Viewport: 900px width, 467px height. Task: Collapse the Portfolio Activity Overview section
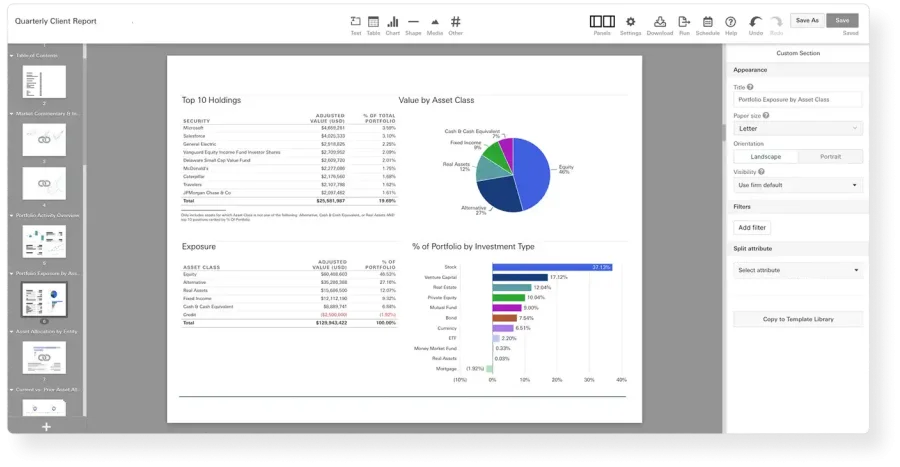[11, 215]
